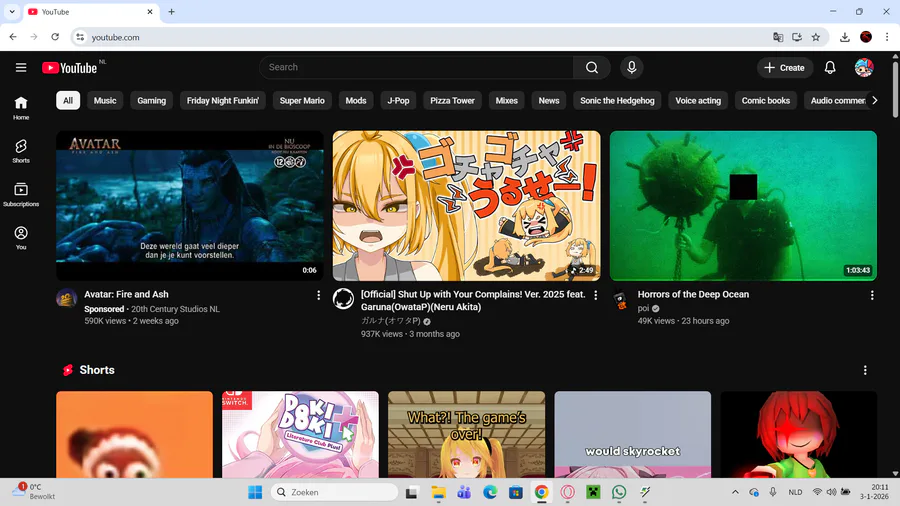Select the Sonic the Hedgehog chip
The height and width of the screenshot is (506, 900).
click(x=617, y=100)
